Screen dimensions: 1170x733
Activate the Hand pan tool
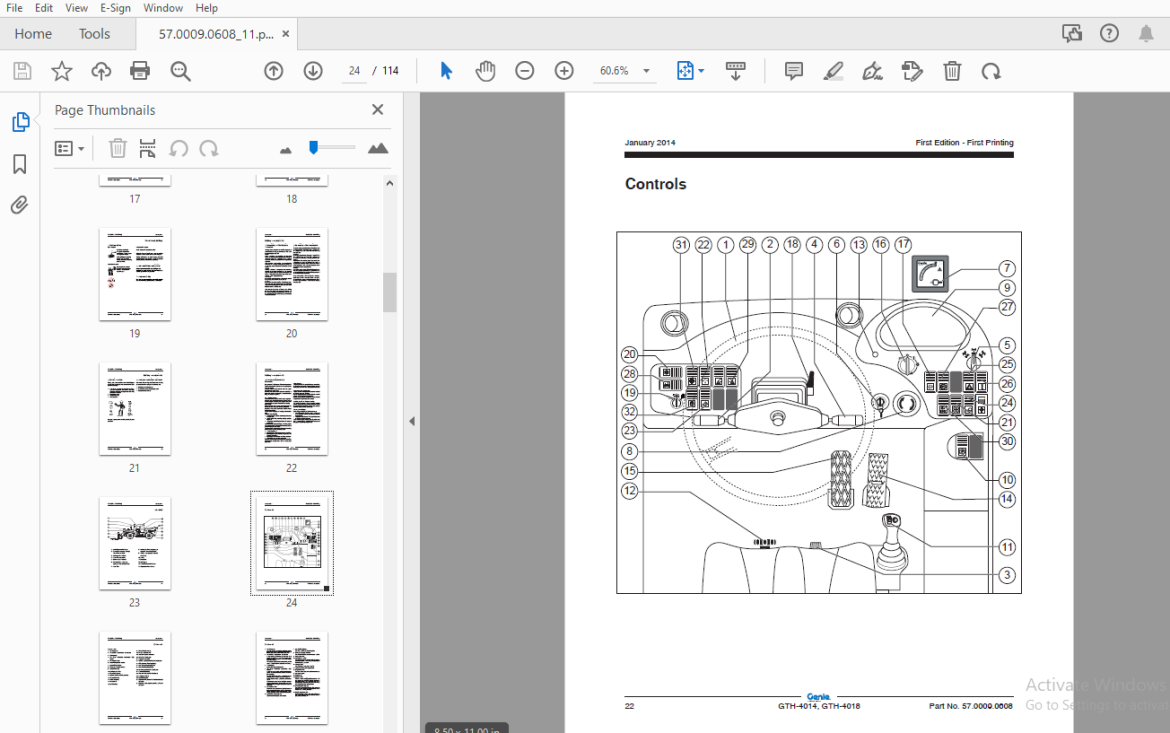pos(485,71)
